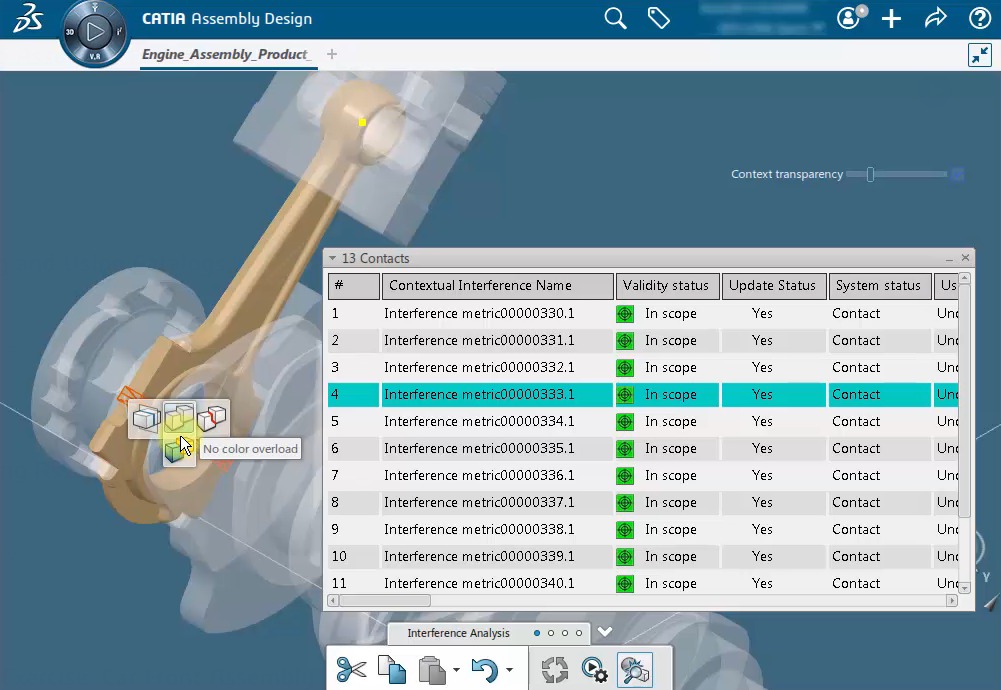Viewport: 1001px width, 690px height.
Task: Sort by the # column header
Action: pyautogui.click(x=354, y=286)
